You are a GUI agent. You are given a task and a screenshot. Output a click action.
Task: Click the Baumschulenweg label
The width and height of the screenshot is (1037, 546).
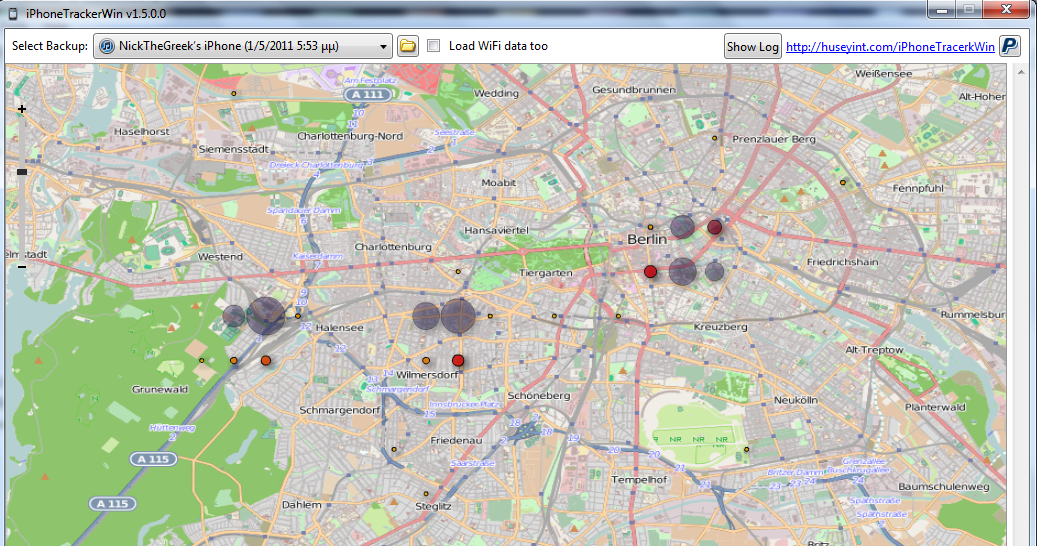coord(944,487)
